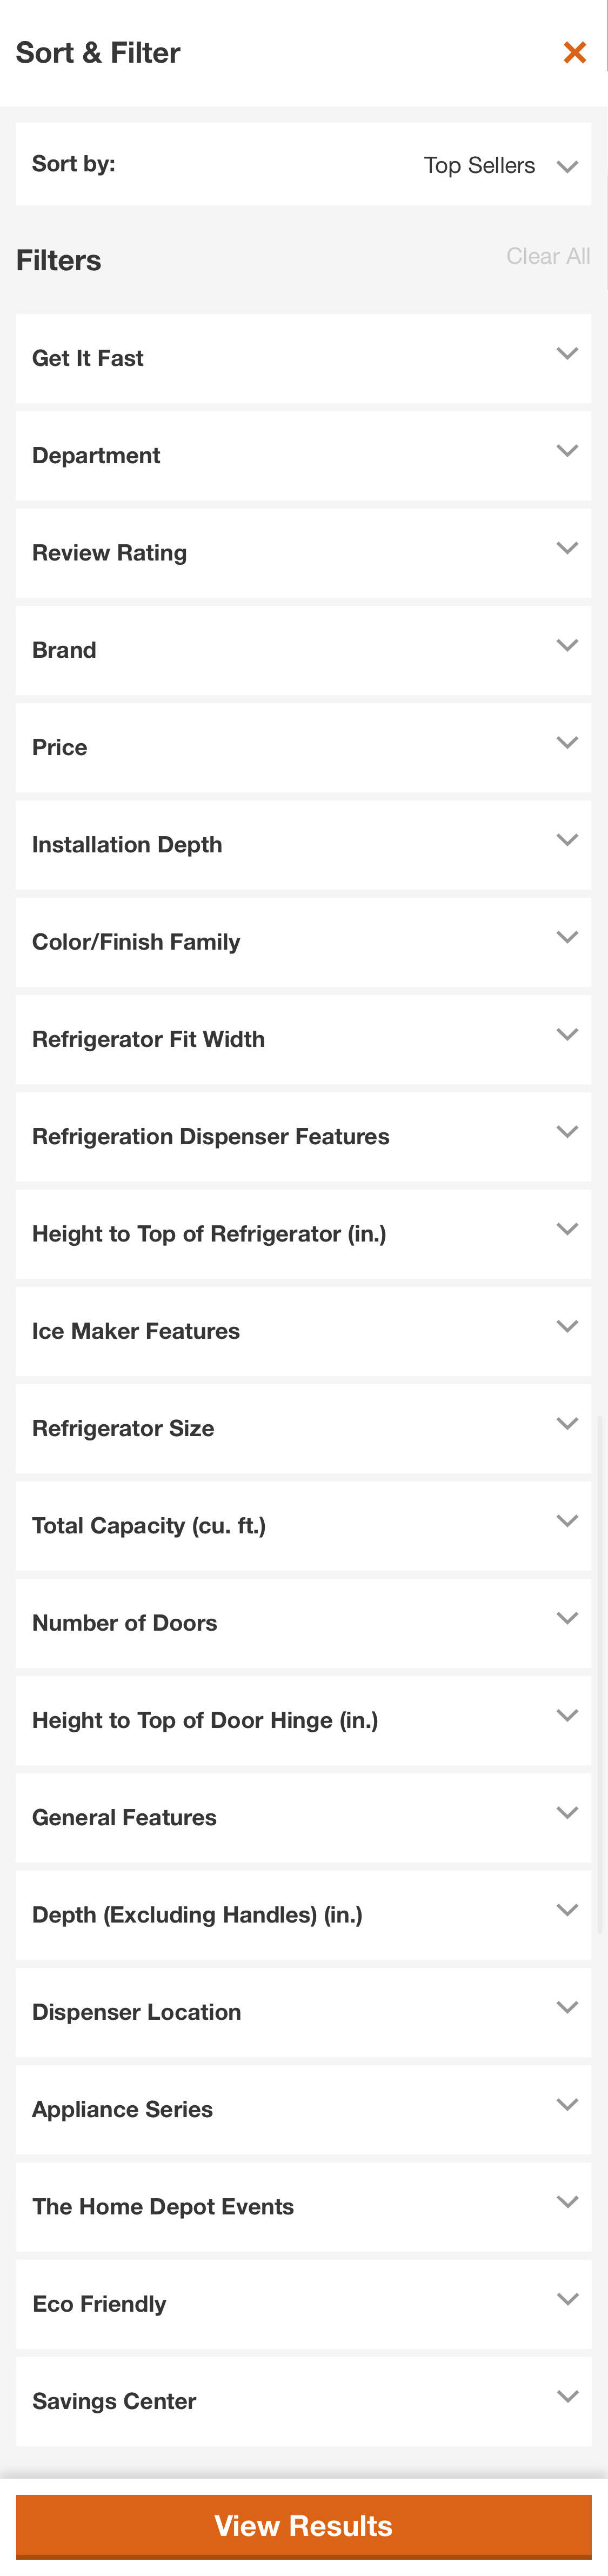Screen dimensions: 608x2576
Task: Open the Color/Finish Family filter
Action: click(x=304, y=941)
